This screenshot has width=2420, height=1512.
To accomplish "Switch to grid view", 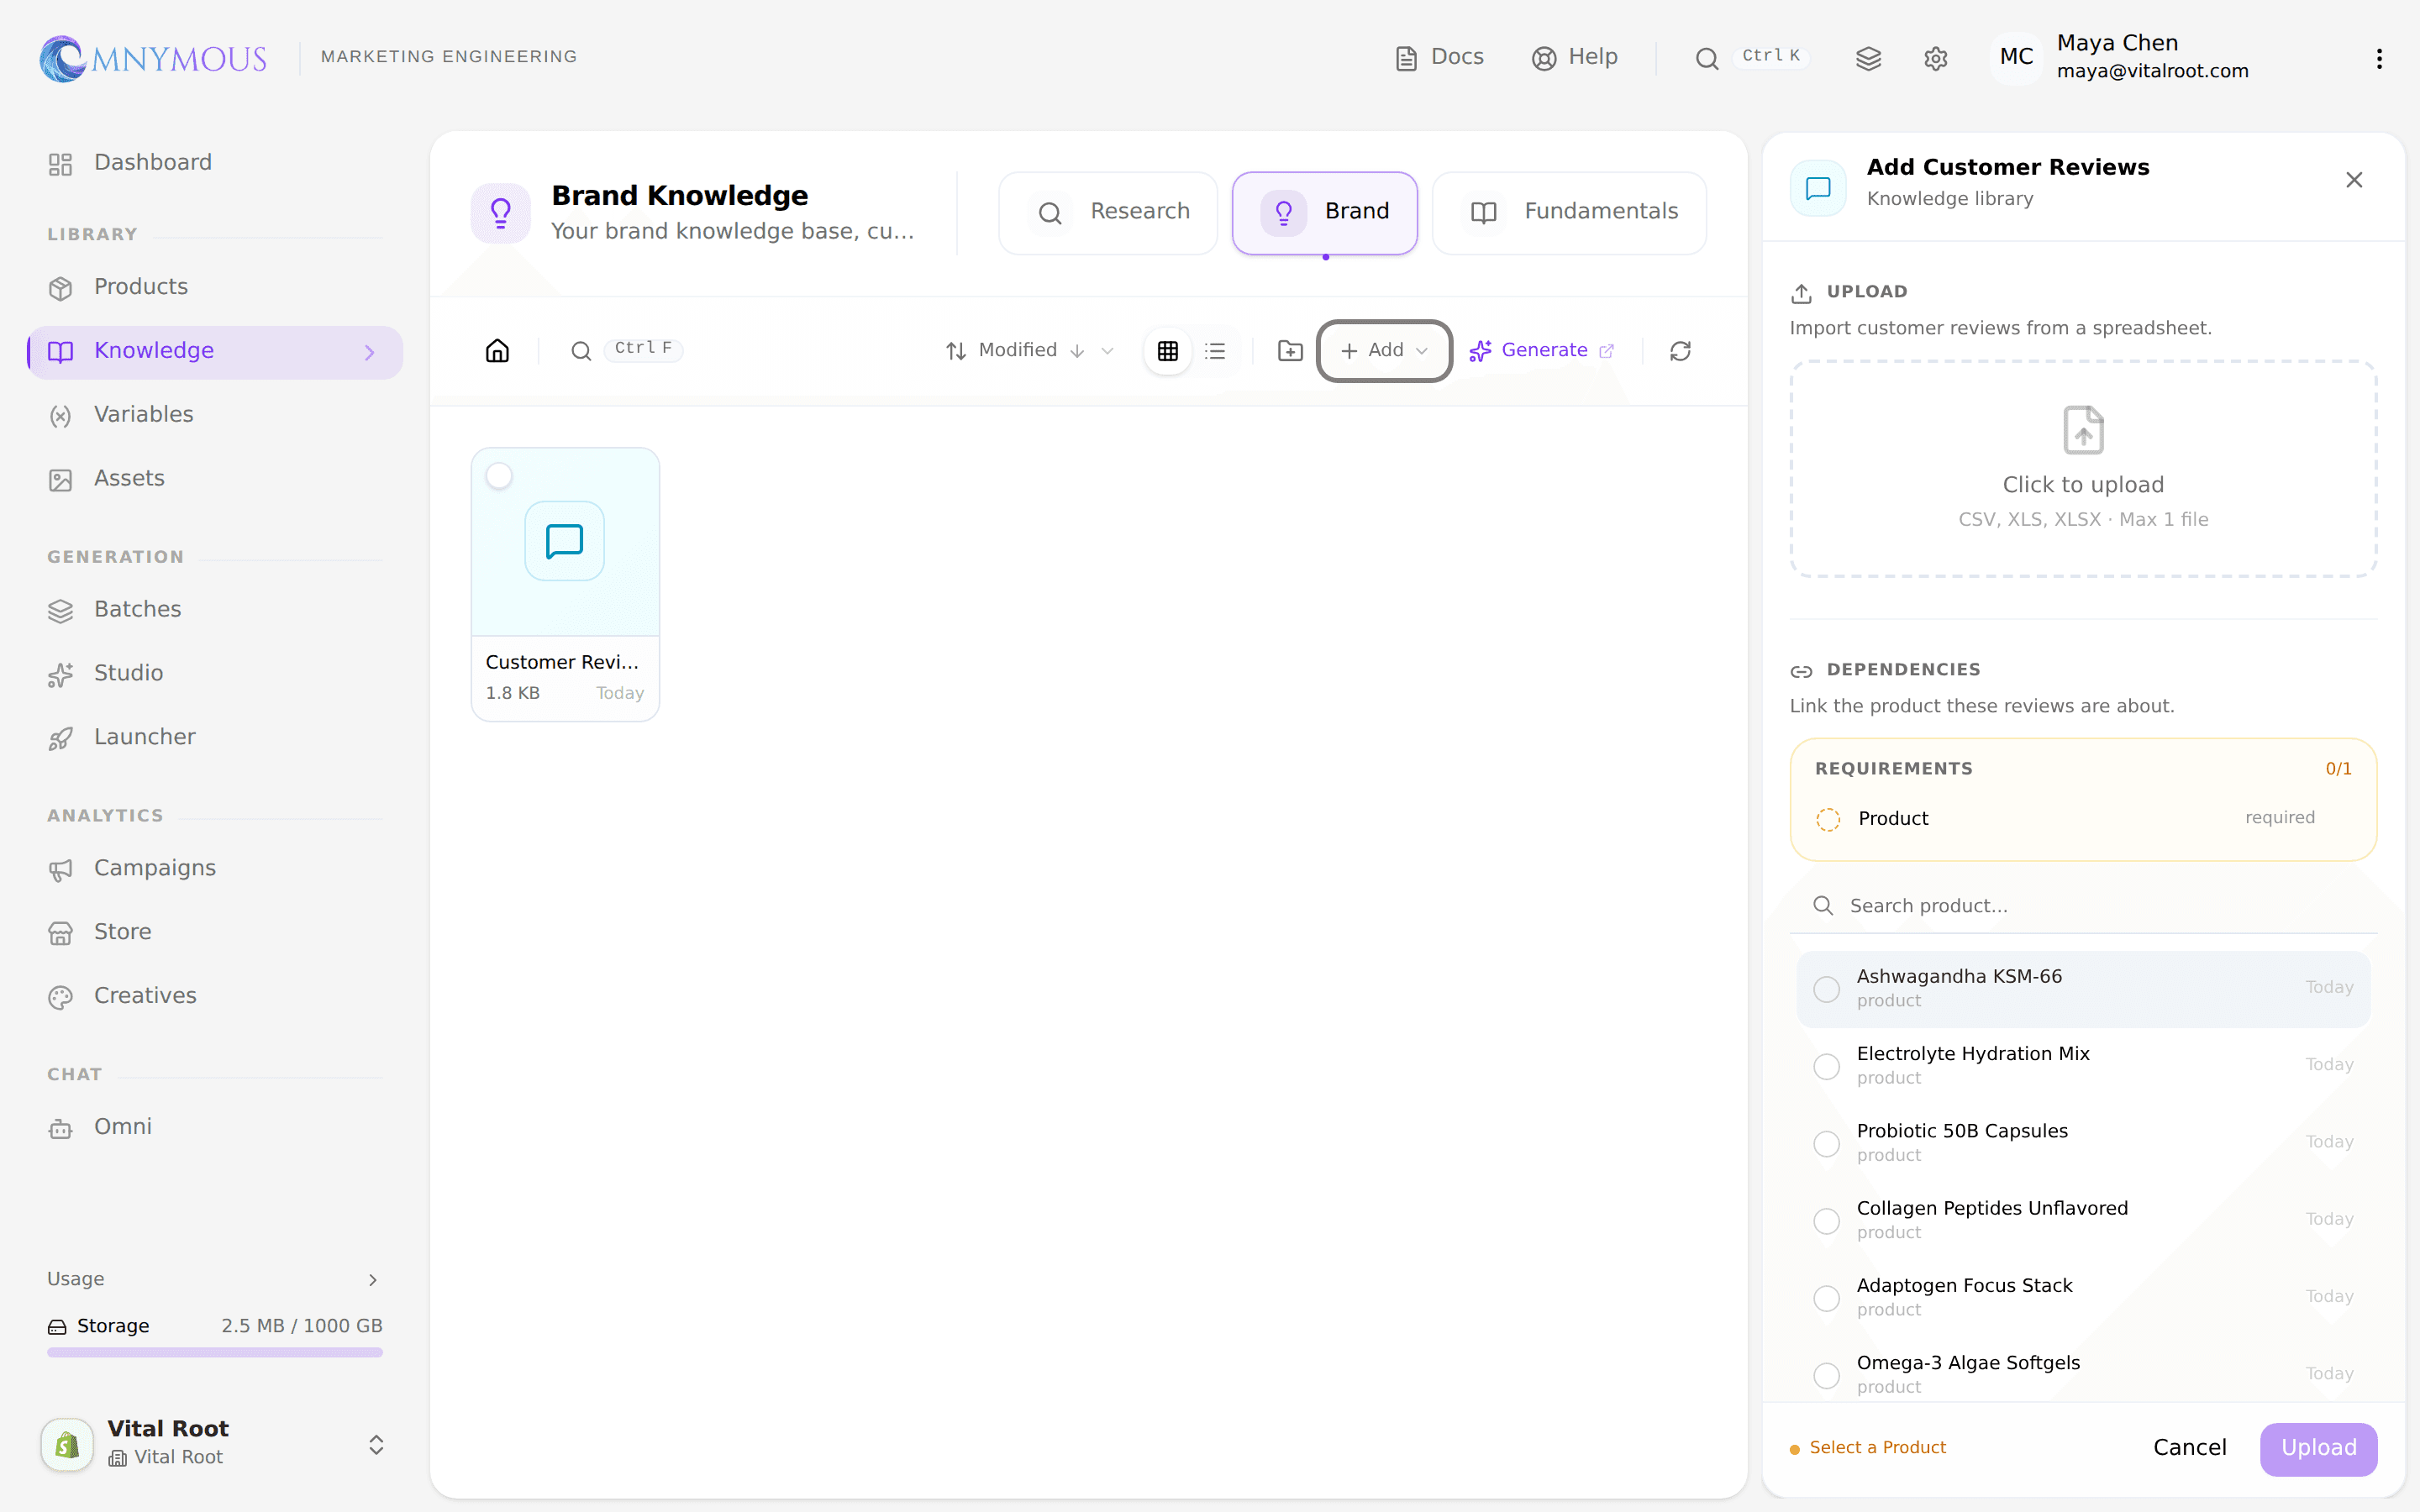I will coord(1167,351).
